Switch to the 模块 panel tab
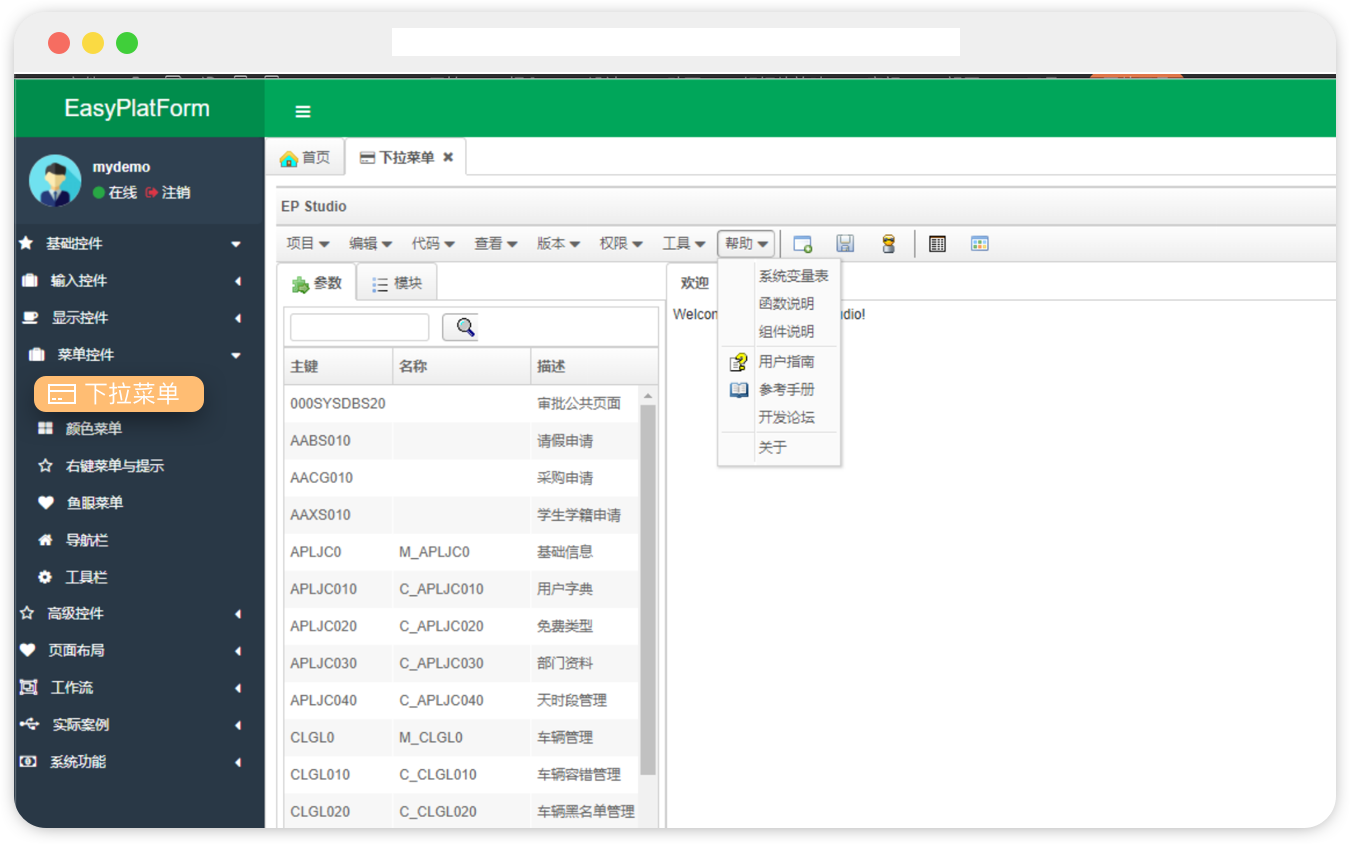This screenshot has height=844, width=1350. coord(397,284)
